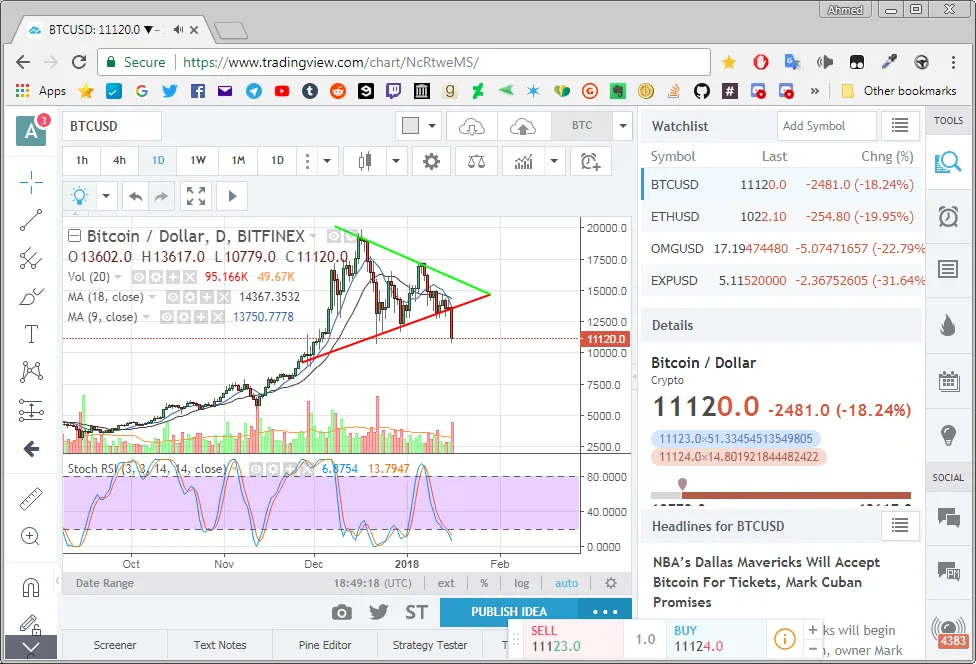Select the pitchfork drawing tool
Viewport: 976px width, 664px height.
coord(30,258)
